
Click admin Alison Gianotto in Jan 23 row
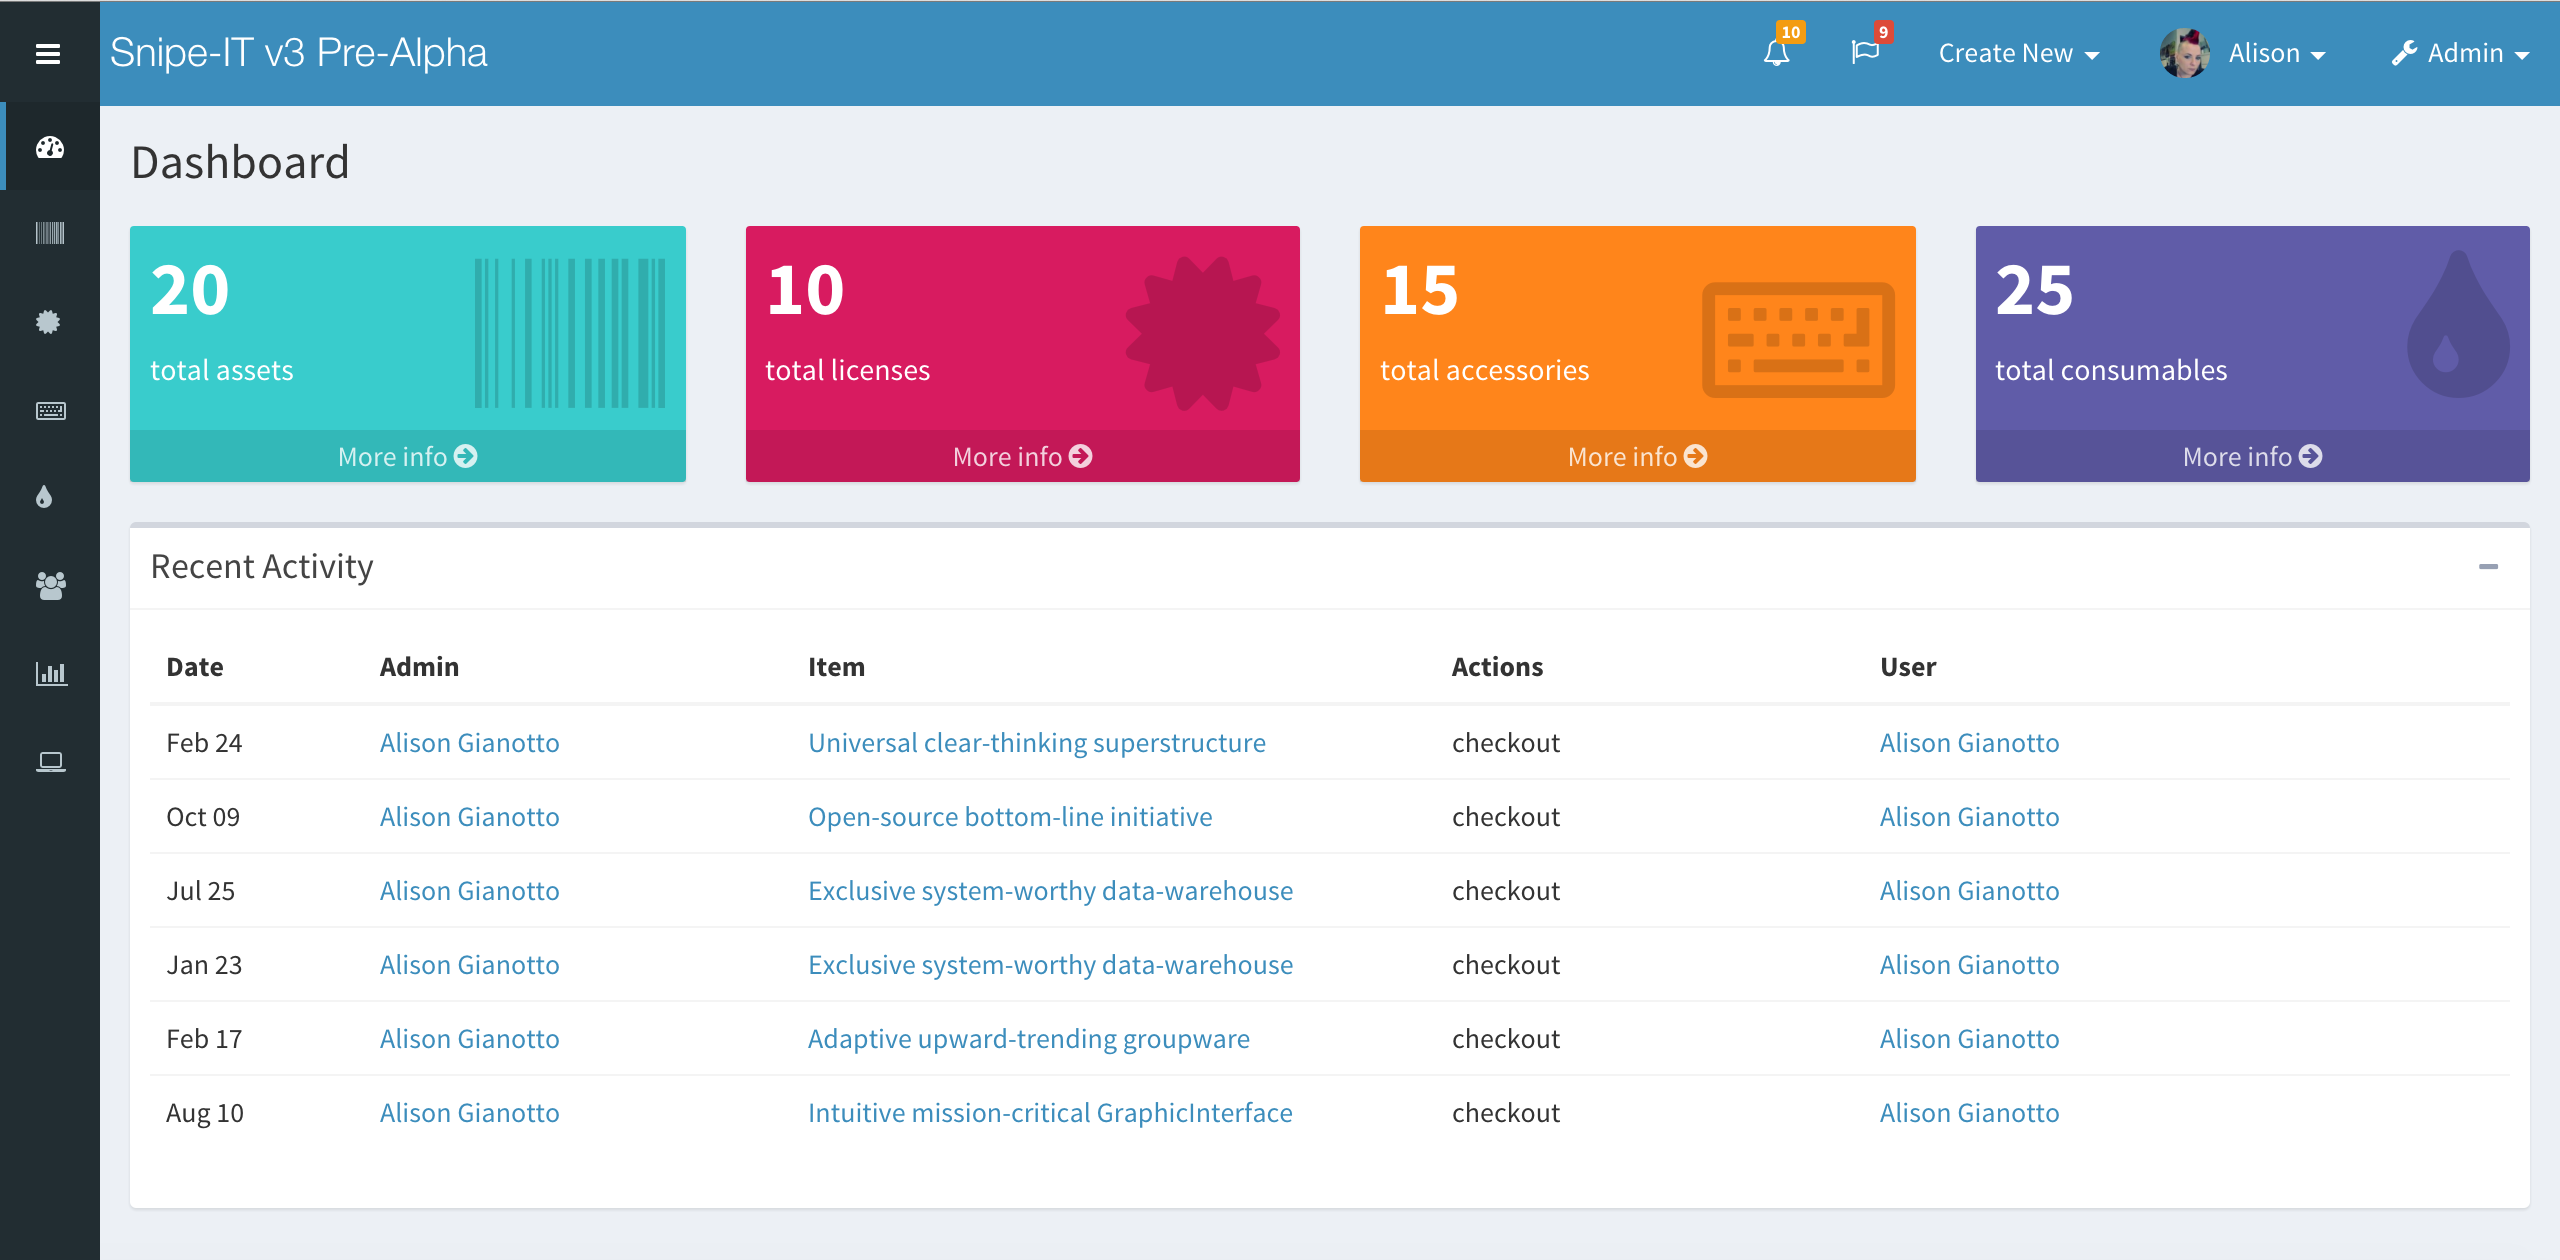[470, 965]
